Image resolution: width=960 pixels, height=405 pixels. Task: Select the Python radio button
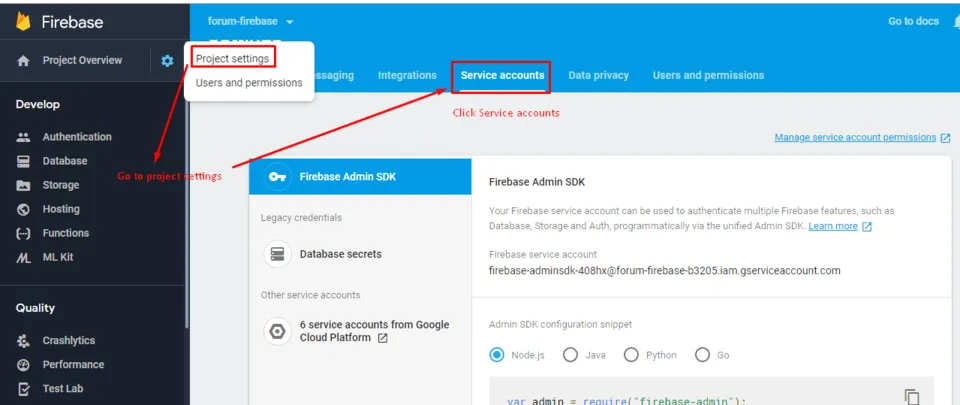tap(631, 355)
